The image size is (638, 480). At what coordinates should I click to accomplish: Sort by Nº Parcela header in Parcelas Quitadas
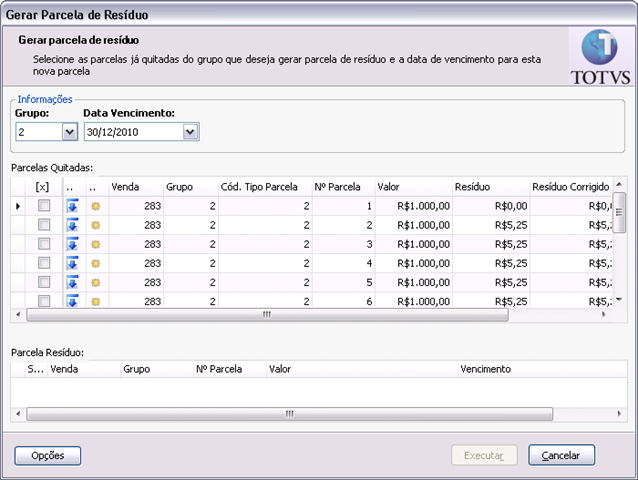343,187
